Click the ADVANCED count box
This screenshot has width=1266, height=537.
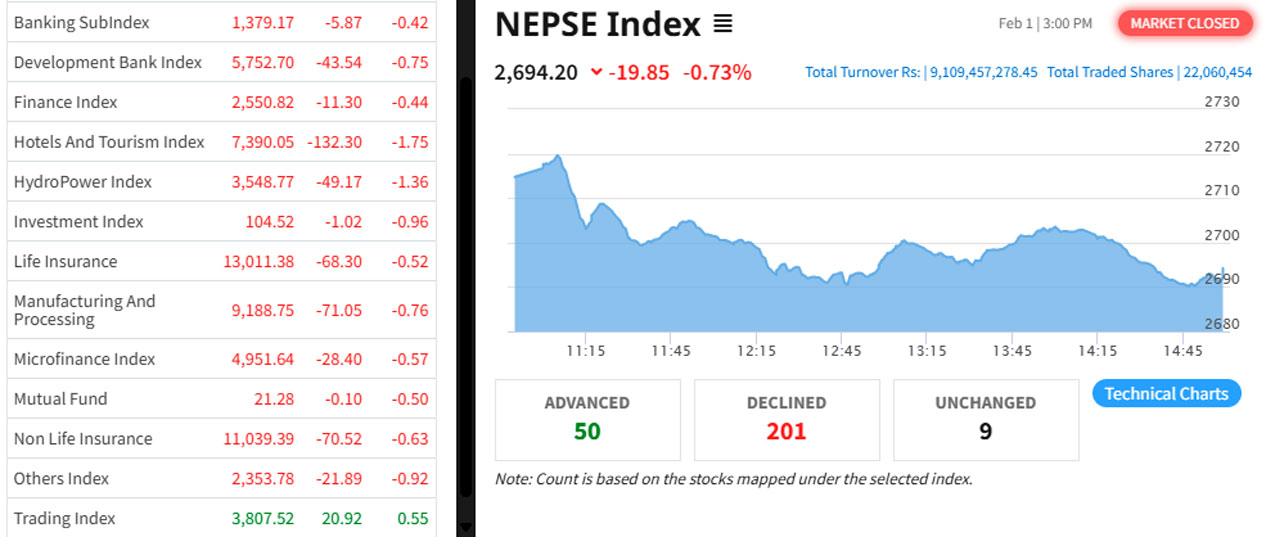[x=587, y=420]
